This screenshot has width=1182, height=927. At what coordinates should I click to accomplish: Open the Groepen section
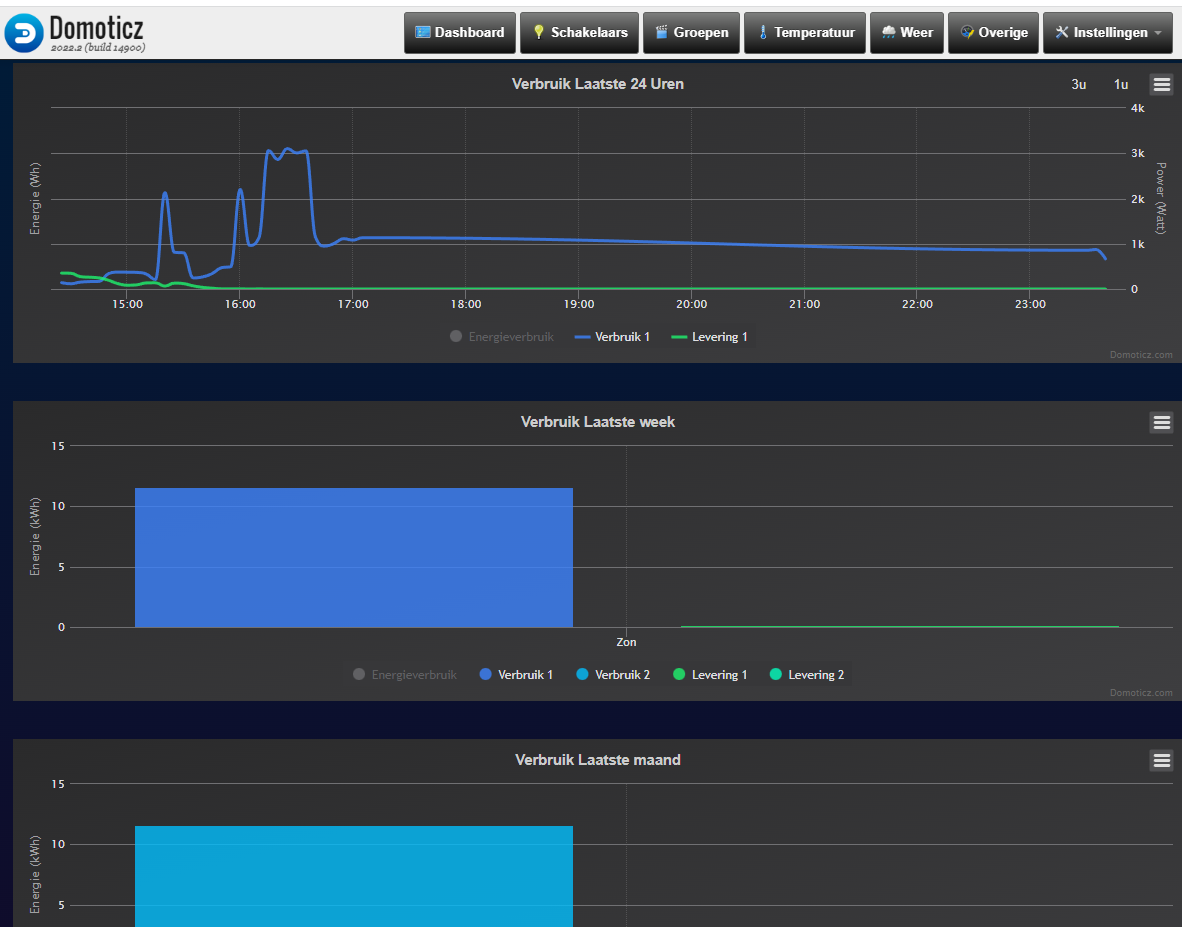coord(691,32)
